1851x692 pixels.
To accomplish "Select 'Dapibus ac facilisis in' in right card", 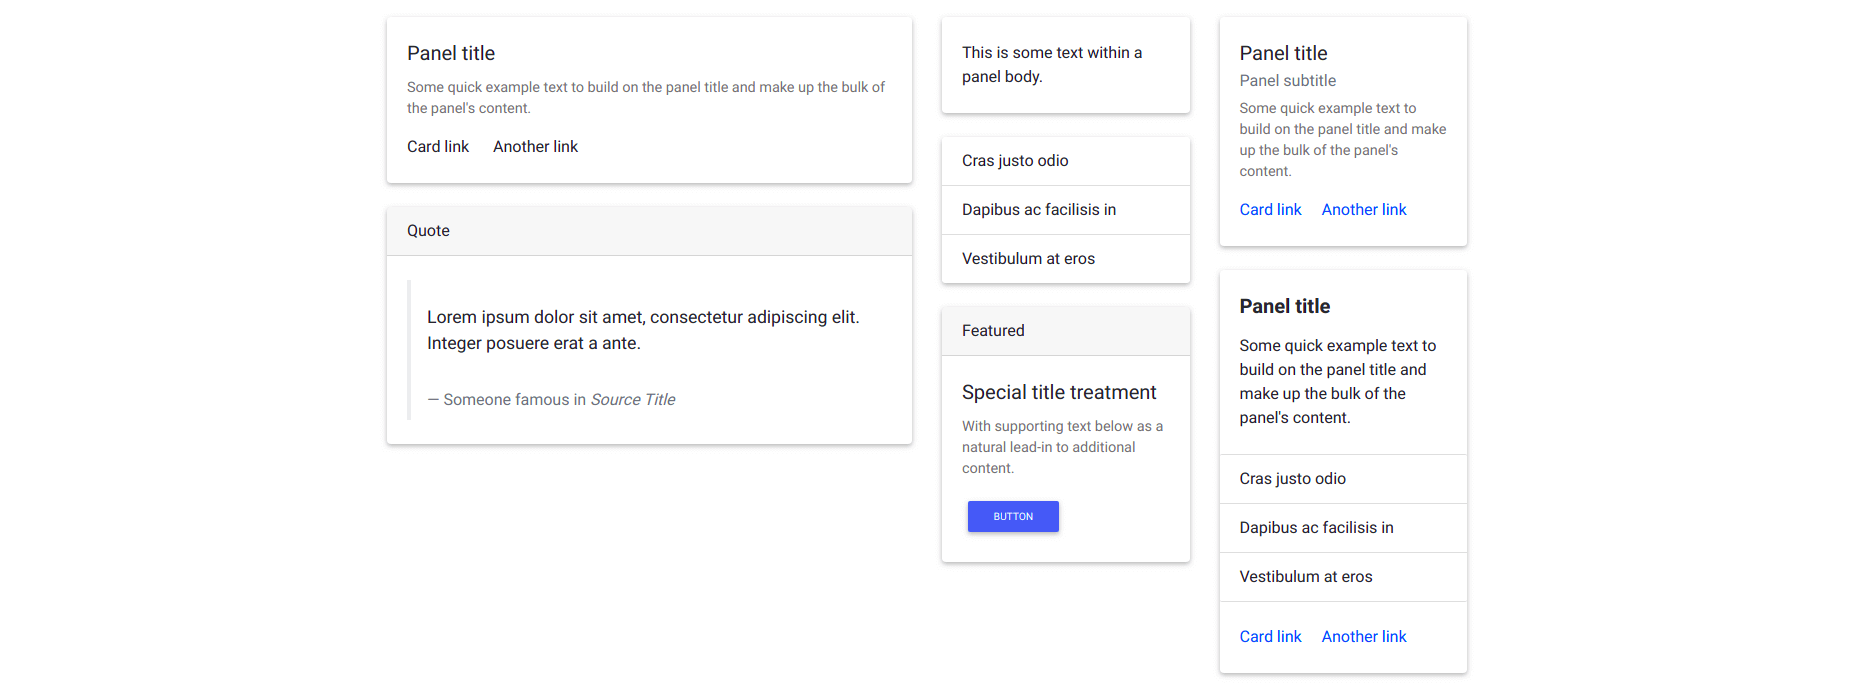I will coord(1343,528).
